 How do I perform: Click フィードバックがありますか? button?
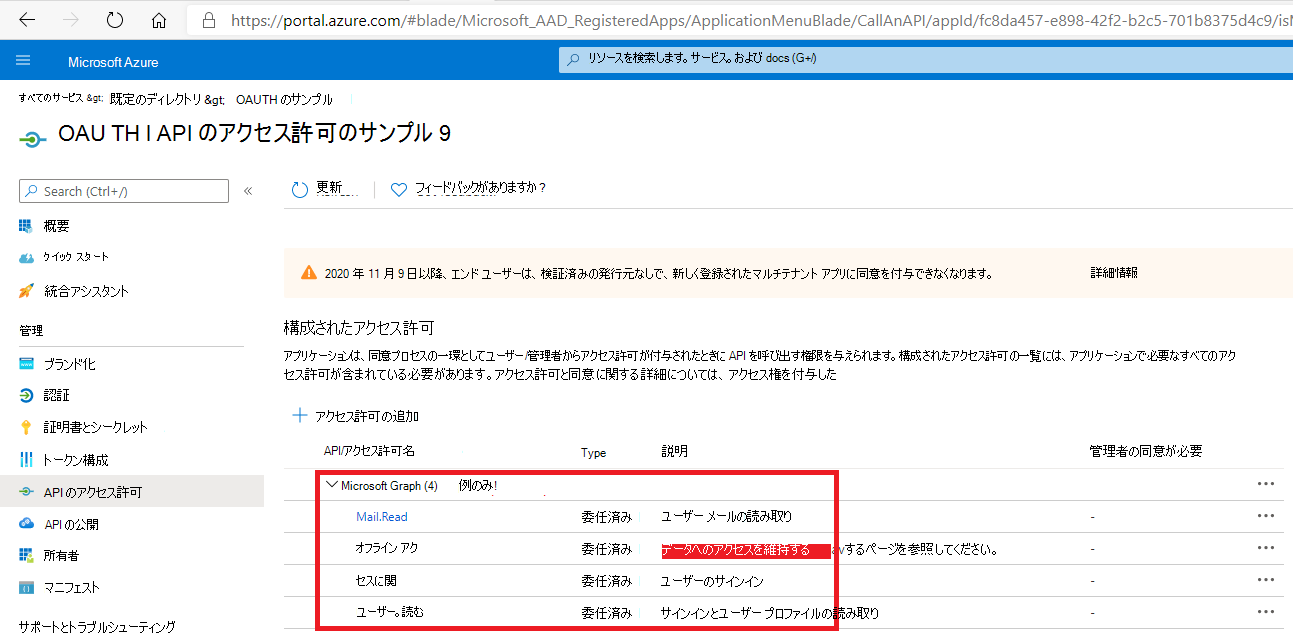(x=468, y=189)
